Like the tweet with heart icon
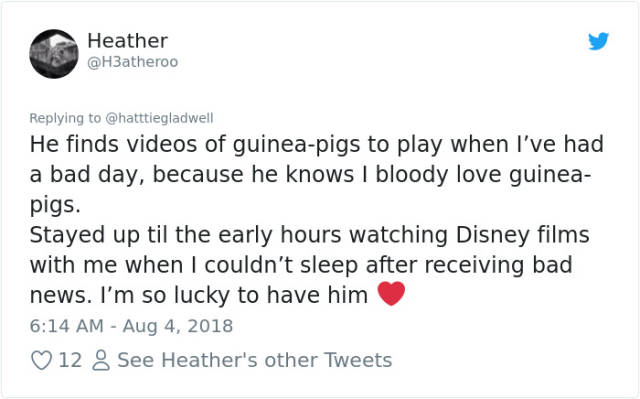 [x=41, y=360]
